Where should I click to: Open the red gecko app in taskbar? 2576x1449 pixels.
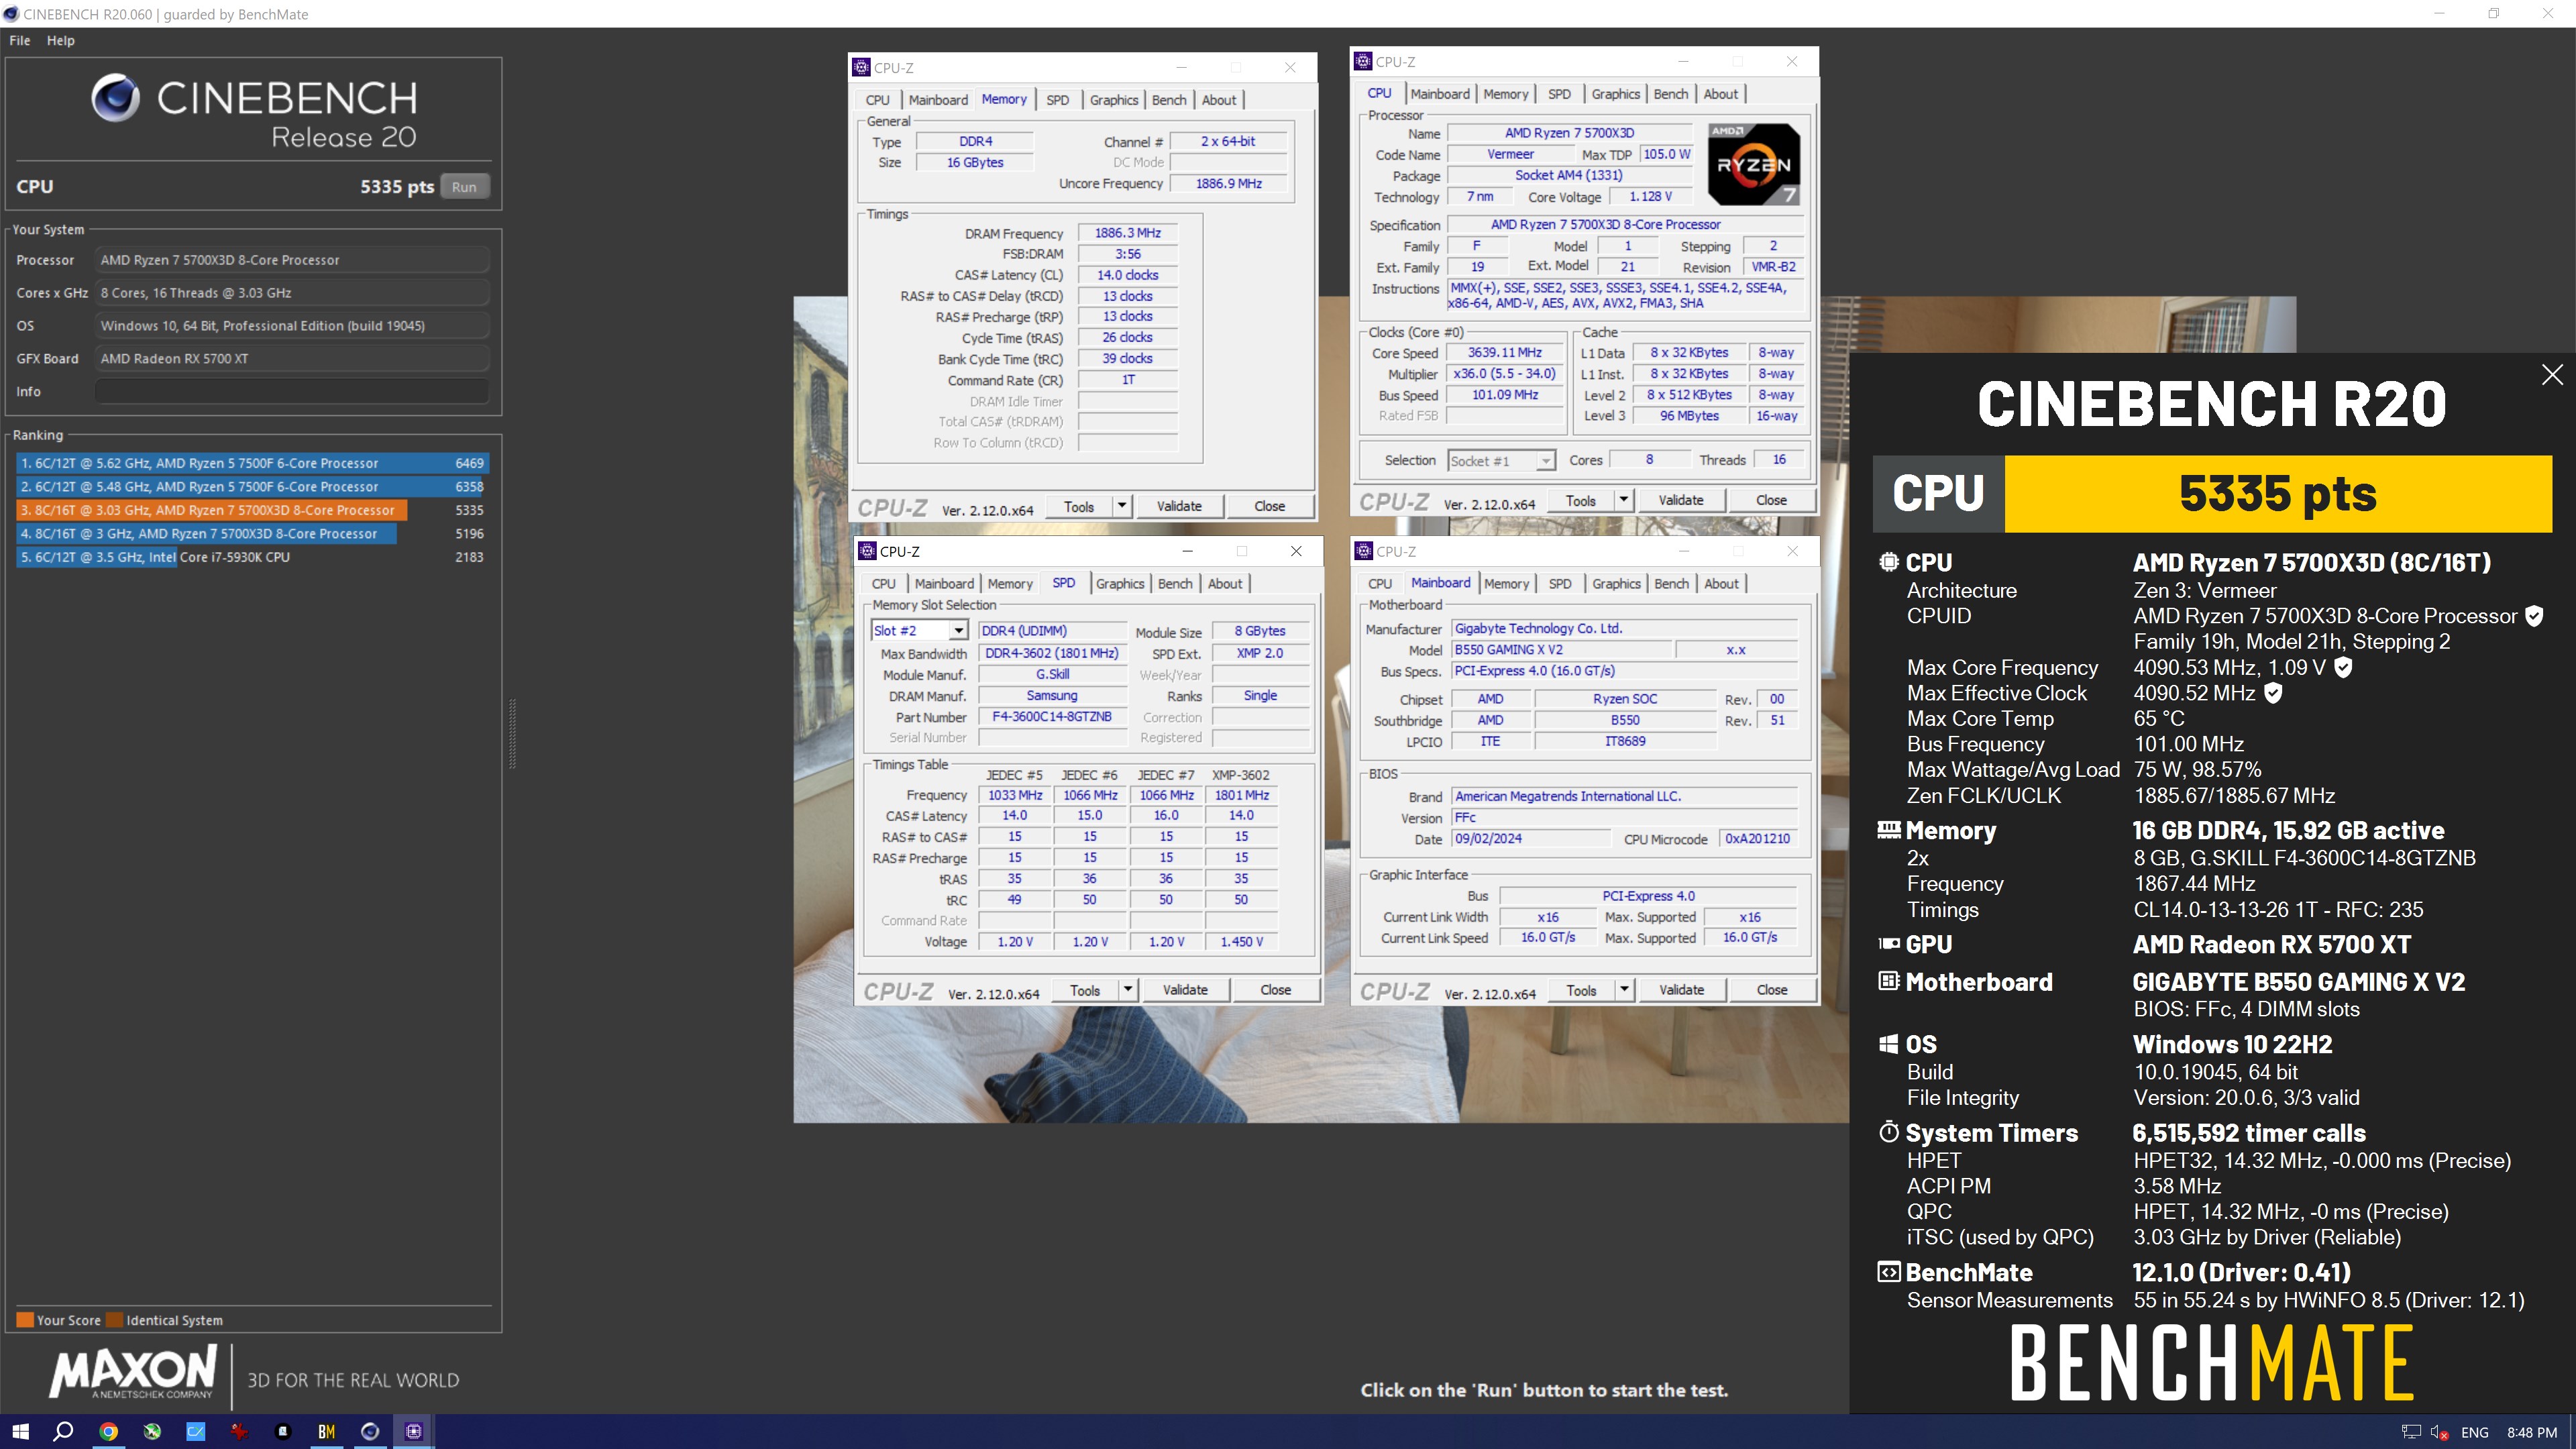pos(239,1431)
